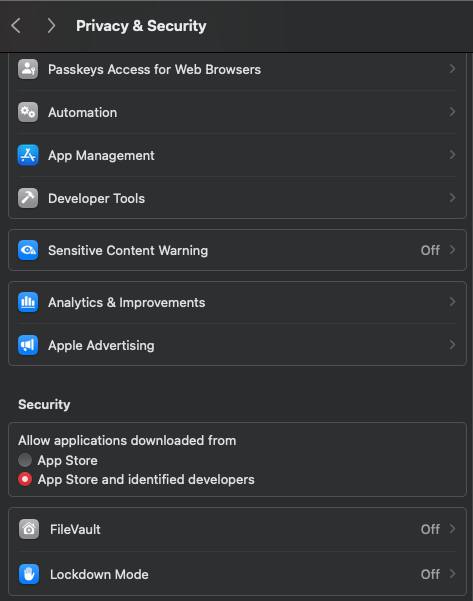Open Apple Advertising via its chevron
Image resolution: width=473 pixels, height=601 pixels.
tap(452, 345)
